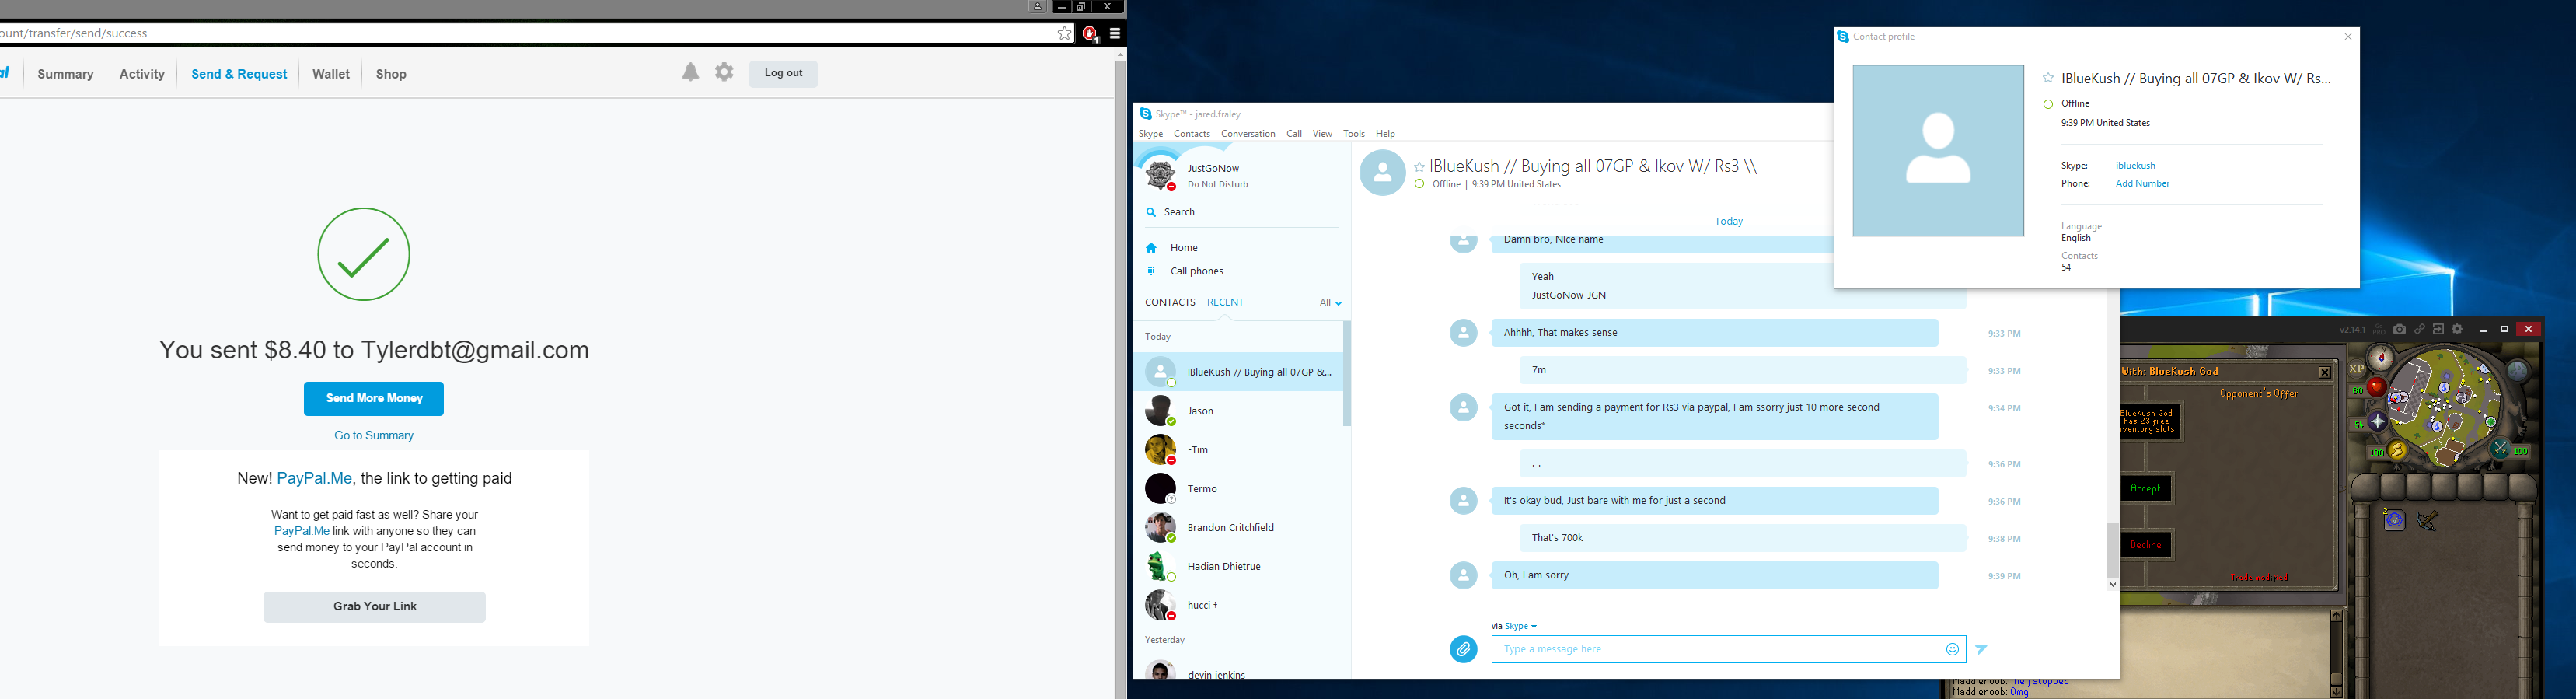This screenshot has width=2576, height=699.
Task: Click Do Not Disturb status under JustGoNow
Action: pos(1218,185)
